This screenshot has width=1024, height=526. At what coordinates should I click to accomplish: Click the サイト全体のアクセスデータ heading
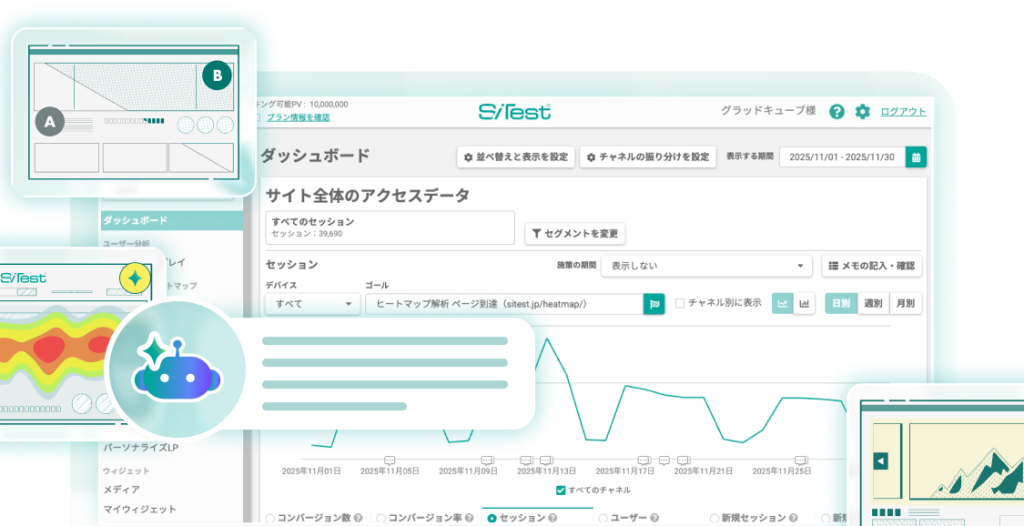click(368, 195)
